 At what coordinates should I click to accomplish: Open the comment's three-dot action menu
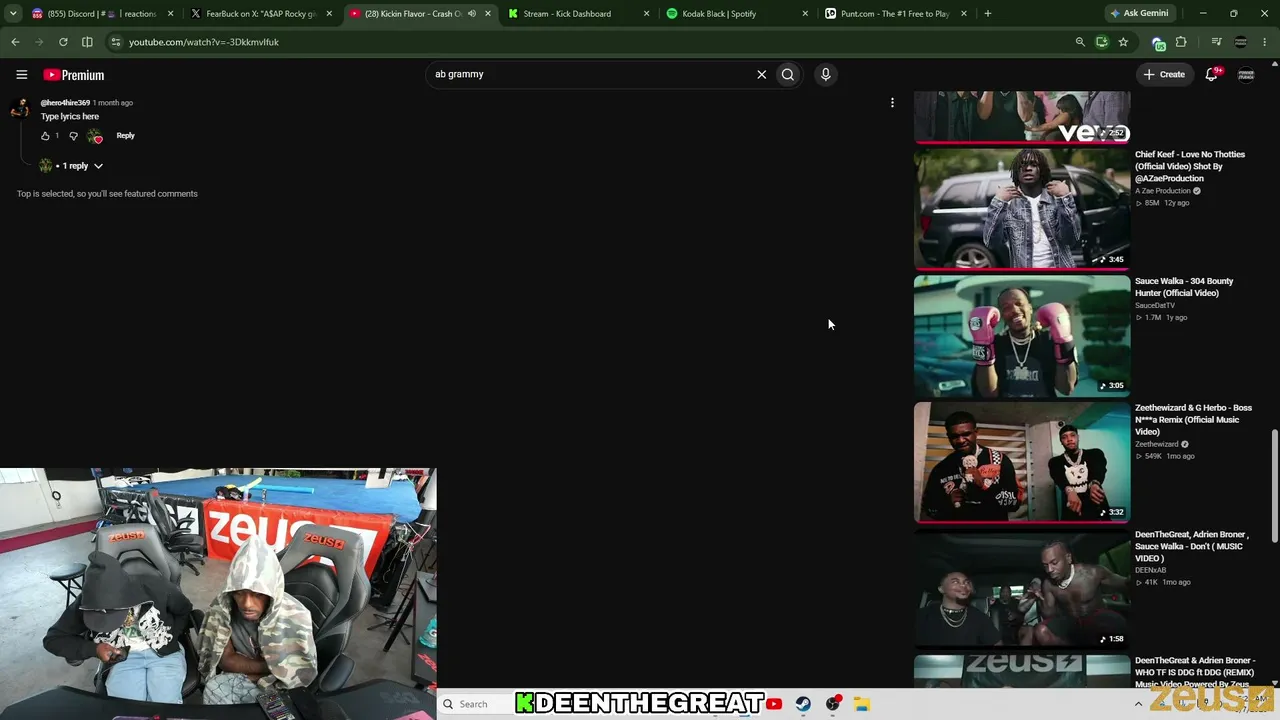point(892,102)
